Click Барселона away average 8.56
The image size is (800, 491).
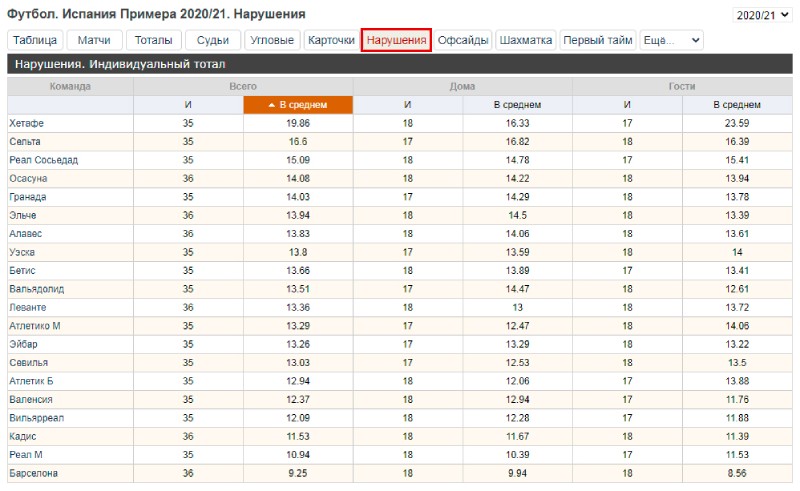click(737, 473)
